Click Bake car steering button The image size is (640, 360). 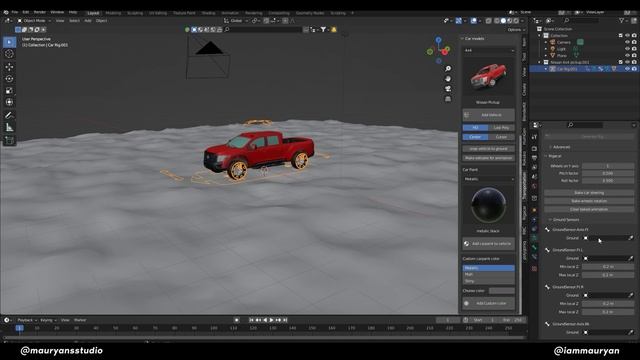[x=589, y=193]
